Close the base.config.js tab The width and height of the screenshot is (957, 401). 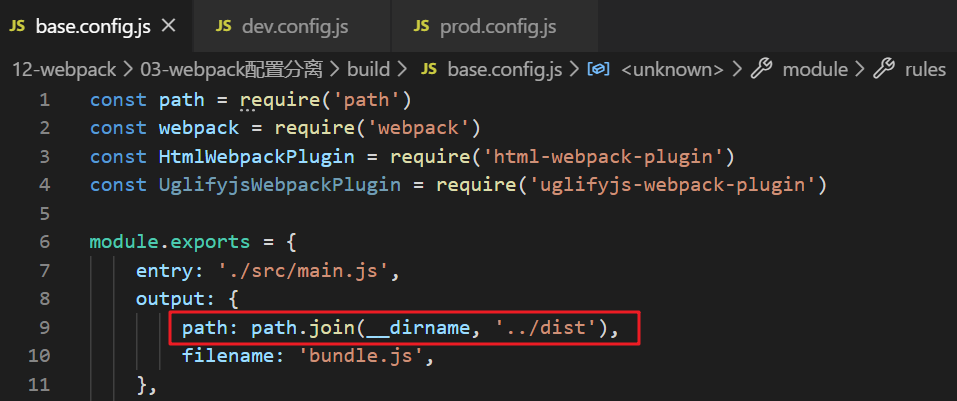pos(169,26)
